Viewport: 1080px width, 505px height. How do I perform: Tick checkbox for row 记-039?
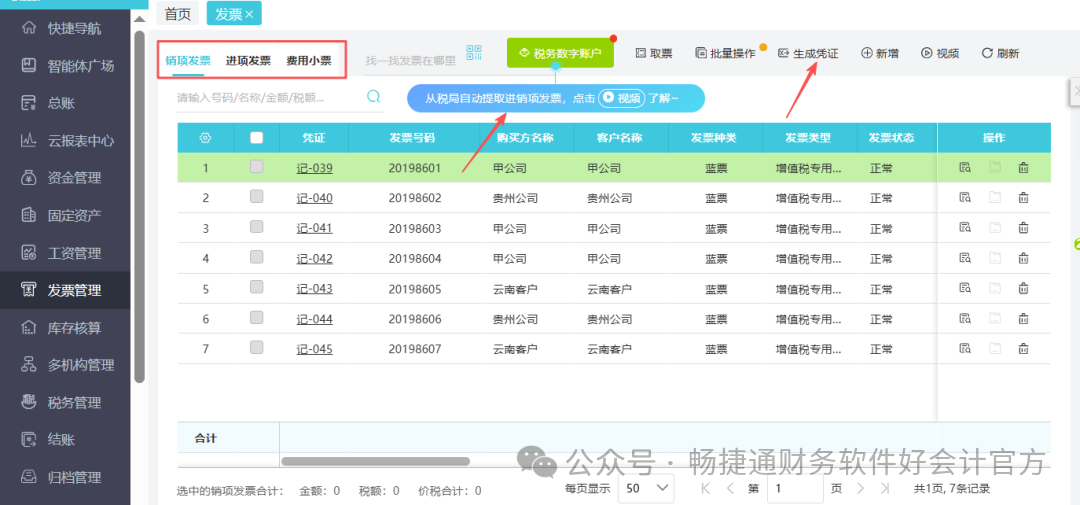click(x=256, y=166)
